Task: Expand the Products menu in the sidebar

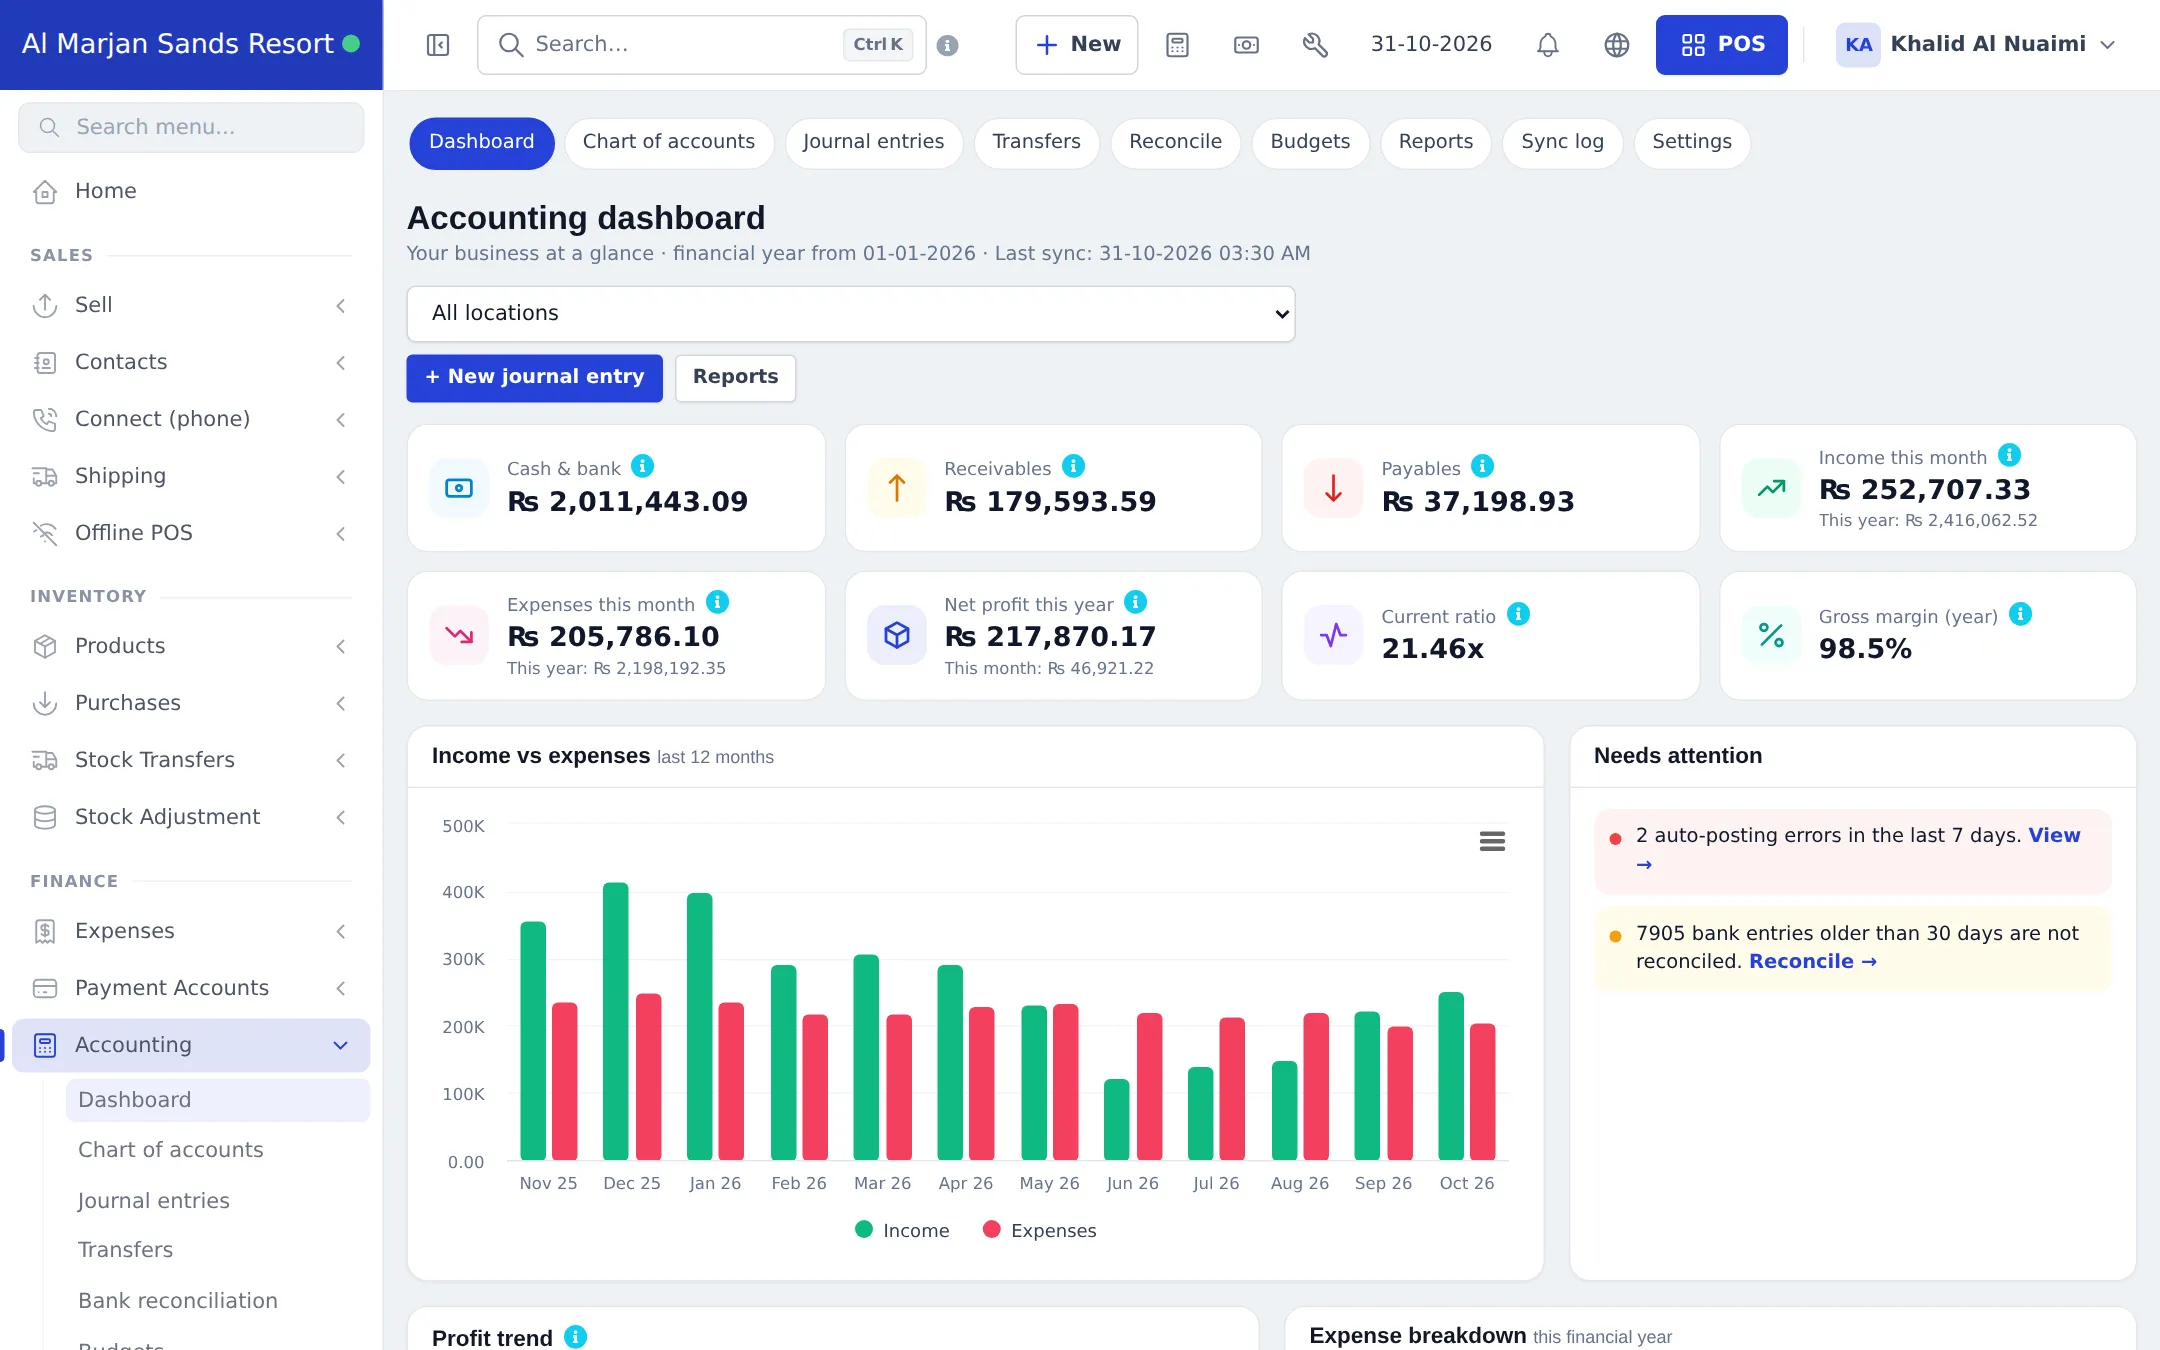Action: click(191, 646)
